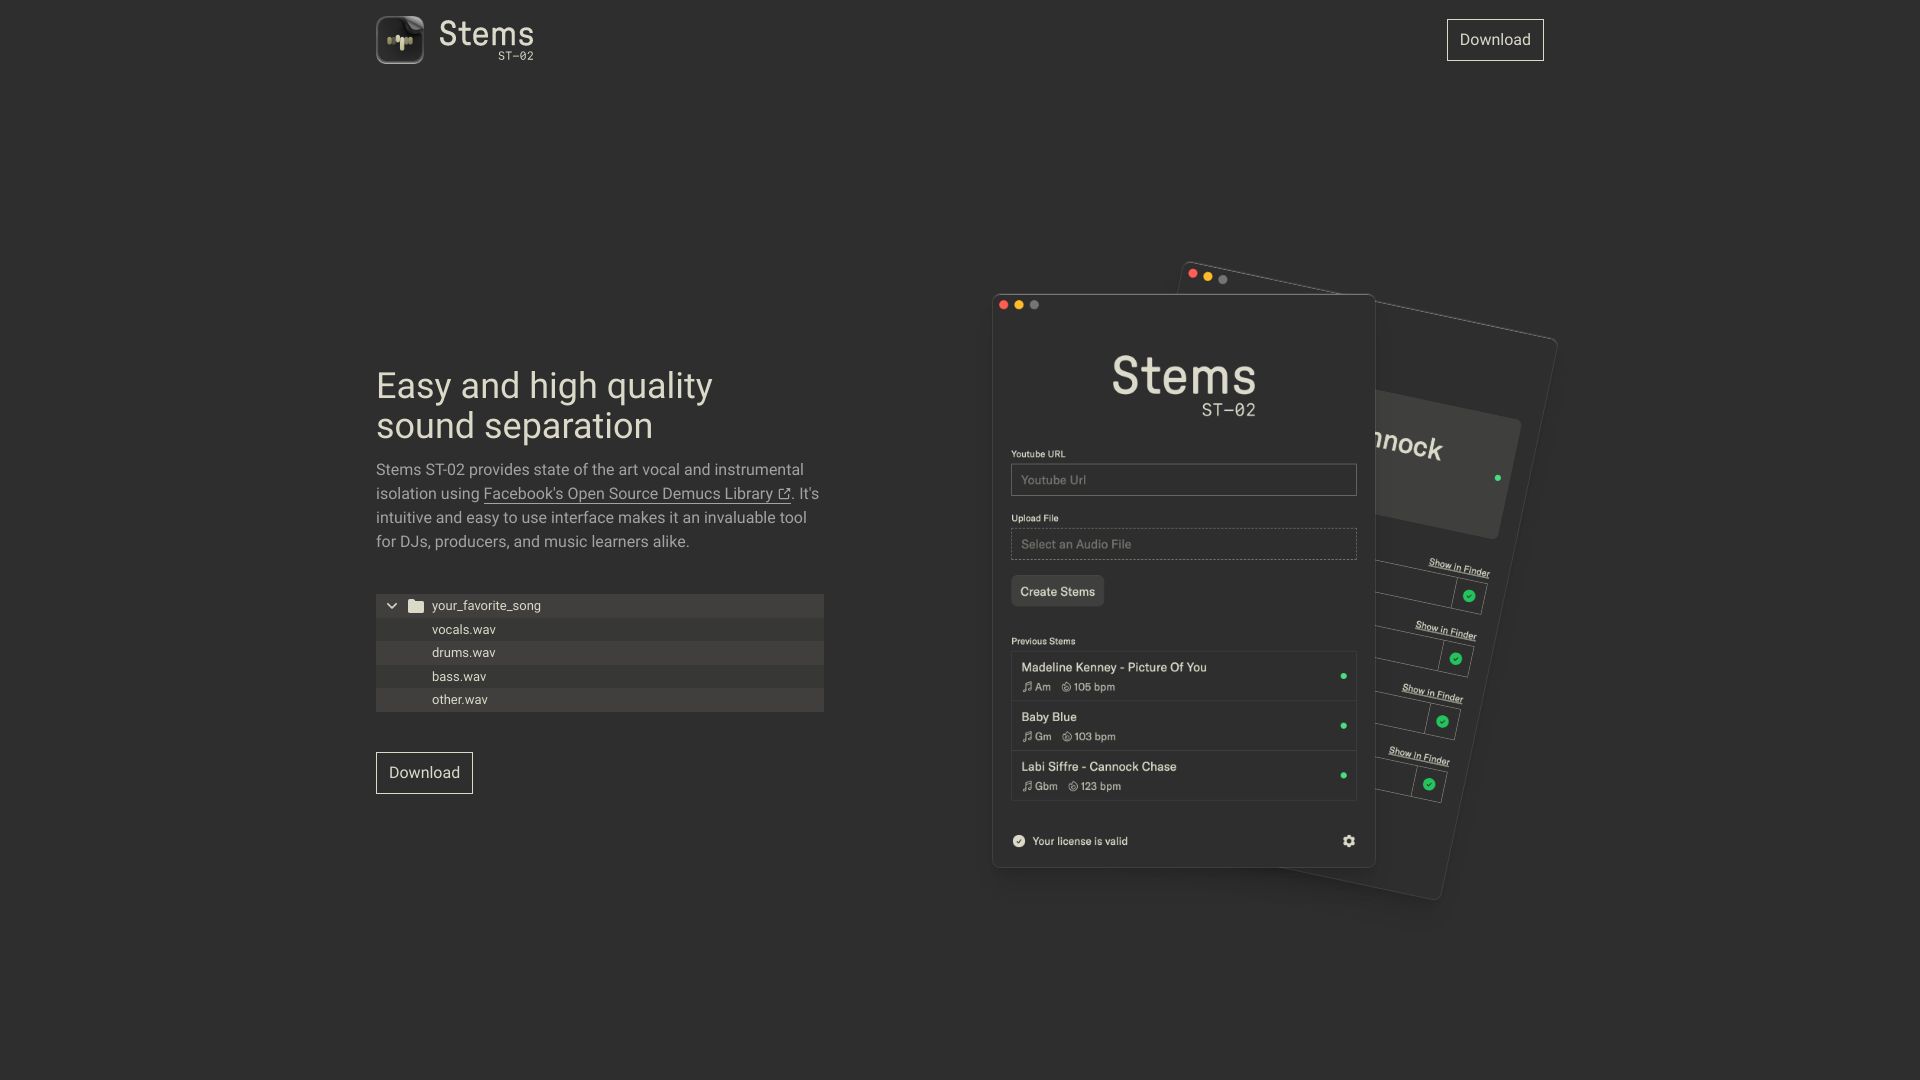Click the Youtube URL input field
Screen dimensions: 1920x1080
coord(1183,480)
